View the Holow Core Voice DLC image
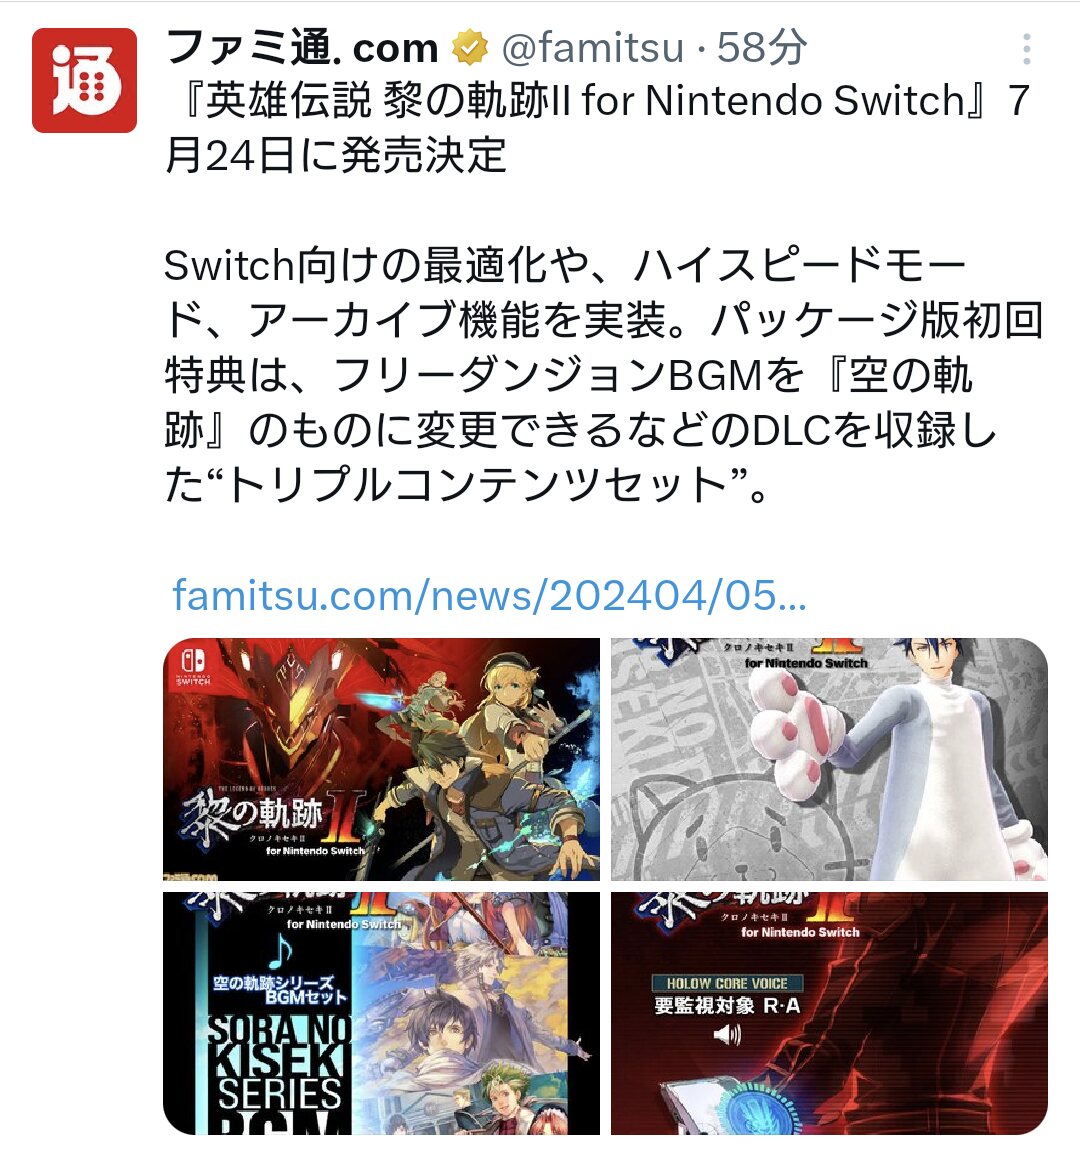The height and width of the screenshot is (1166, 1080). (829, 1013)
